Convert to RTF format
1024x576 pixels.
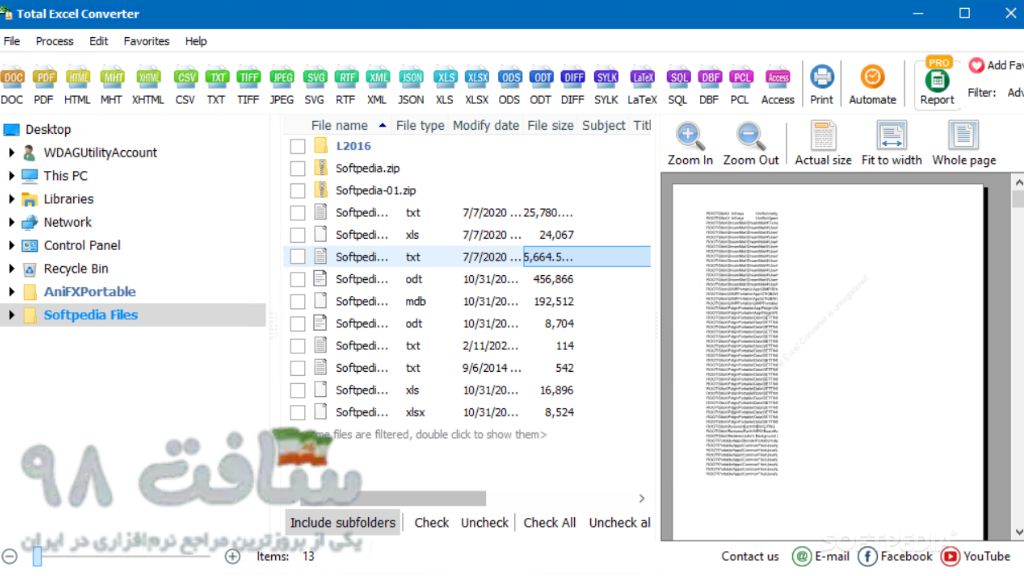point(345,86)
